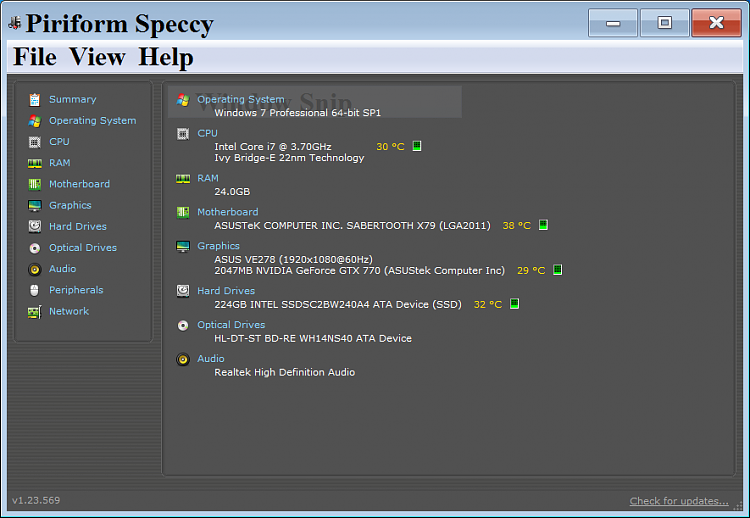This screenshot has height=518, width=750.
Task: Click the Graphics heading link in summary
Action: pos(219,246)
